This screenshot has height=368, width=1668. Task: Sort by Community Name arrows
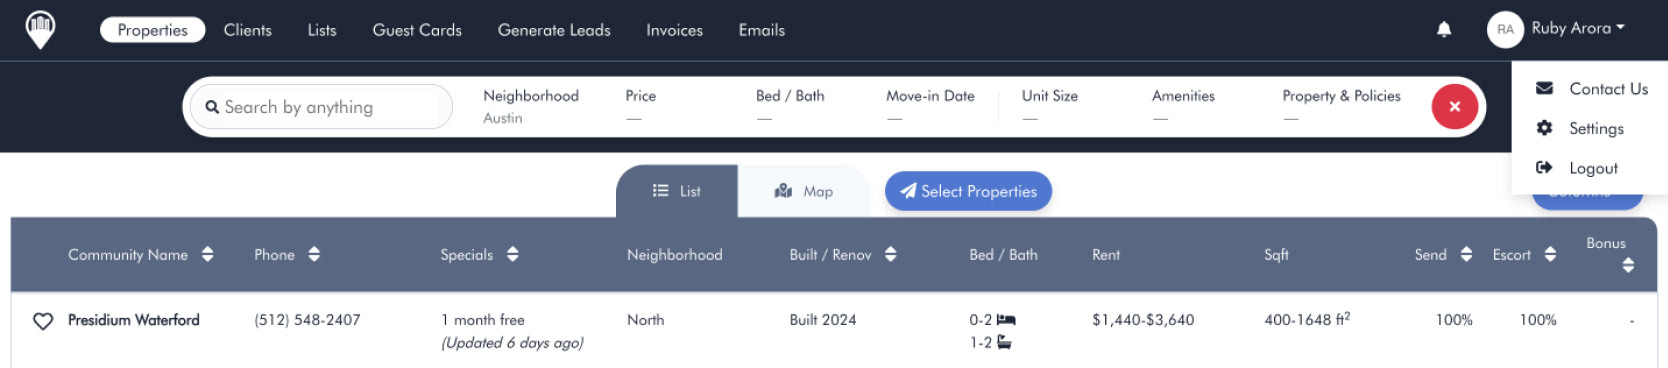point(207,254)
